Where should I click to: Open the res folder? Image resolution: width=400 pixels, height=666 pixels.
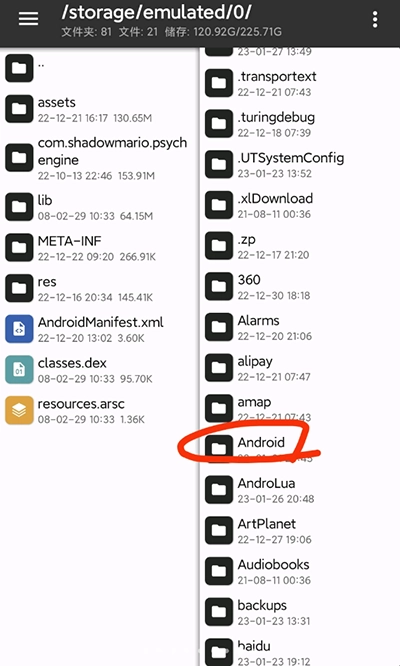coord(99,288)
